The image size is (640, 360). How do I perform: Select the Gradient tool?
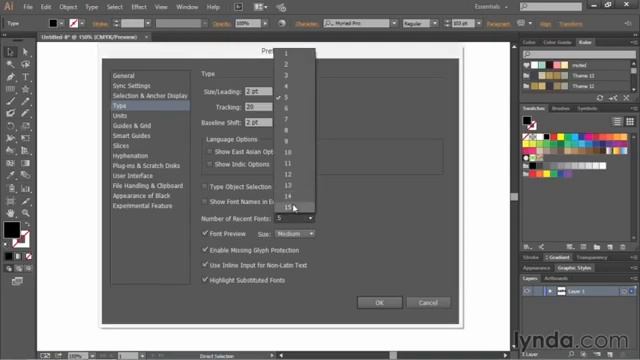(25, 163)
